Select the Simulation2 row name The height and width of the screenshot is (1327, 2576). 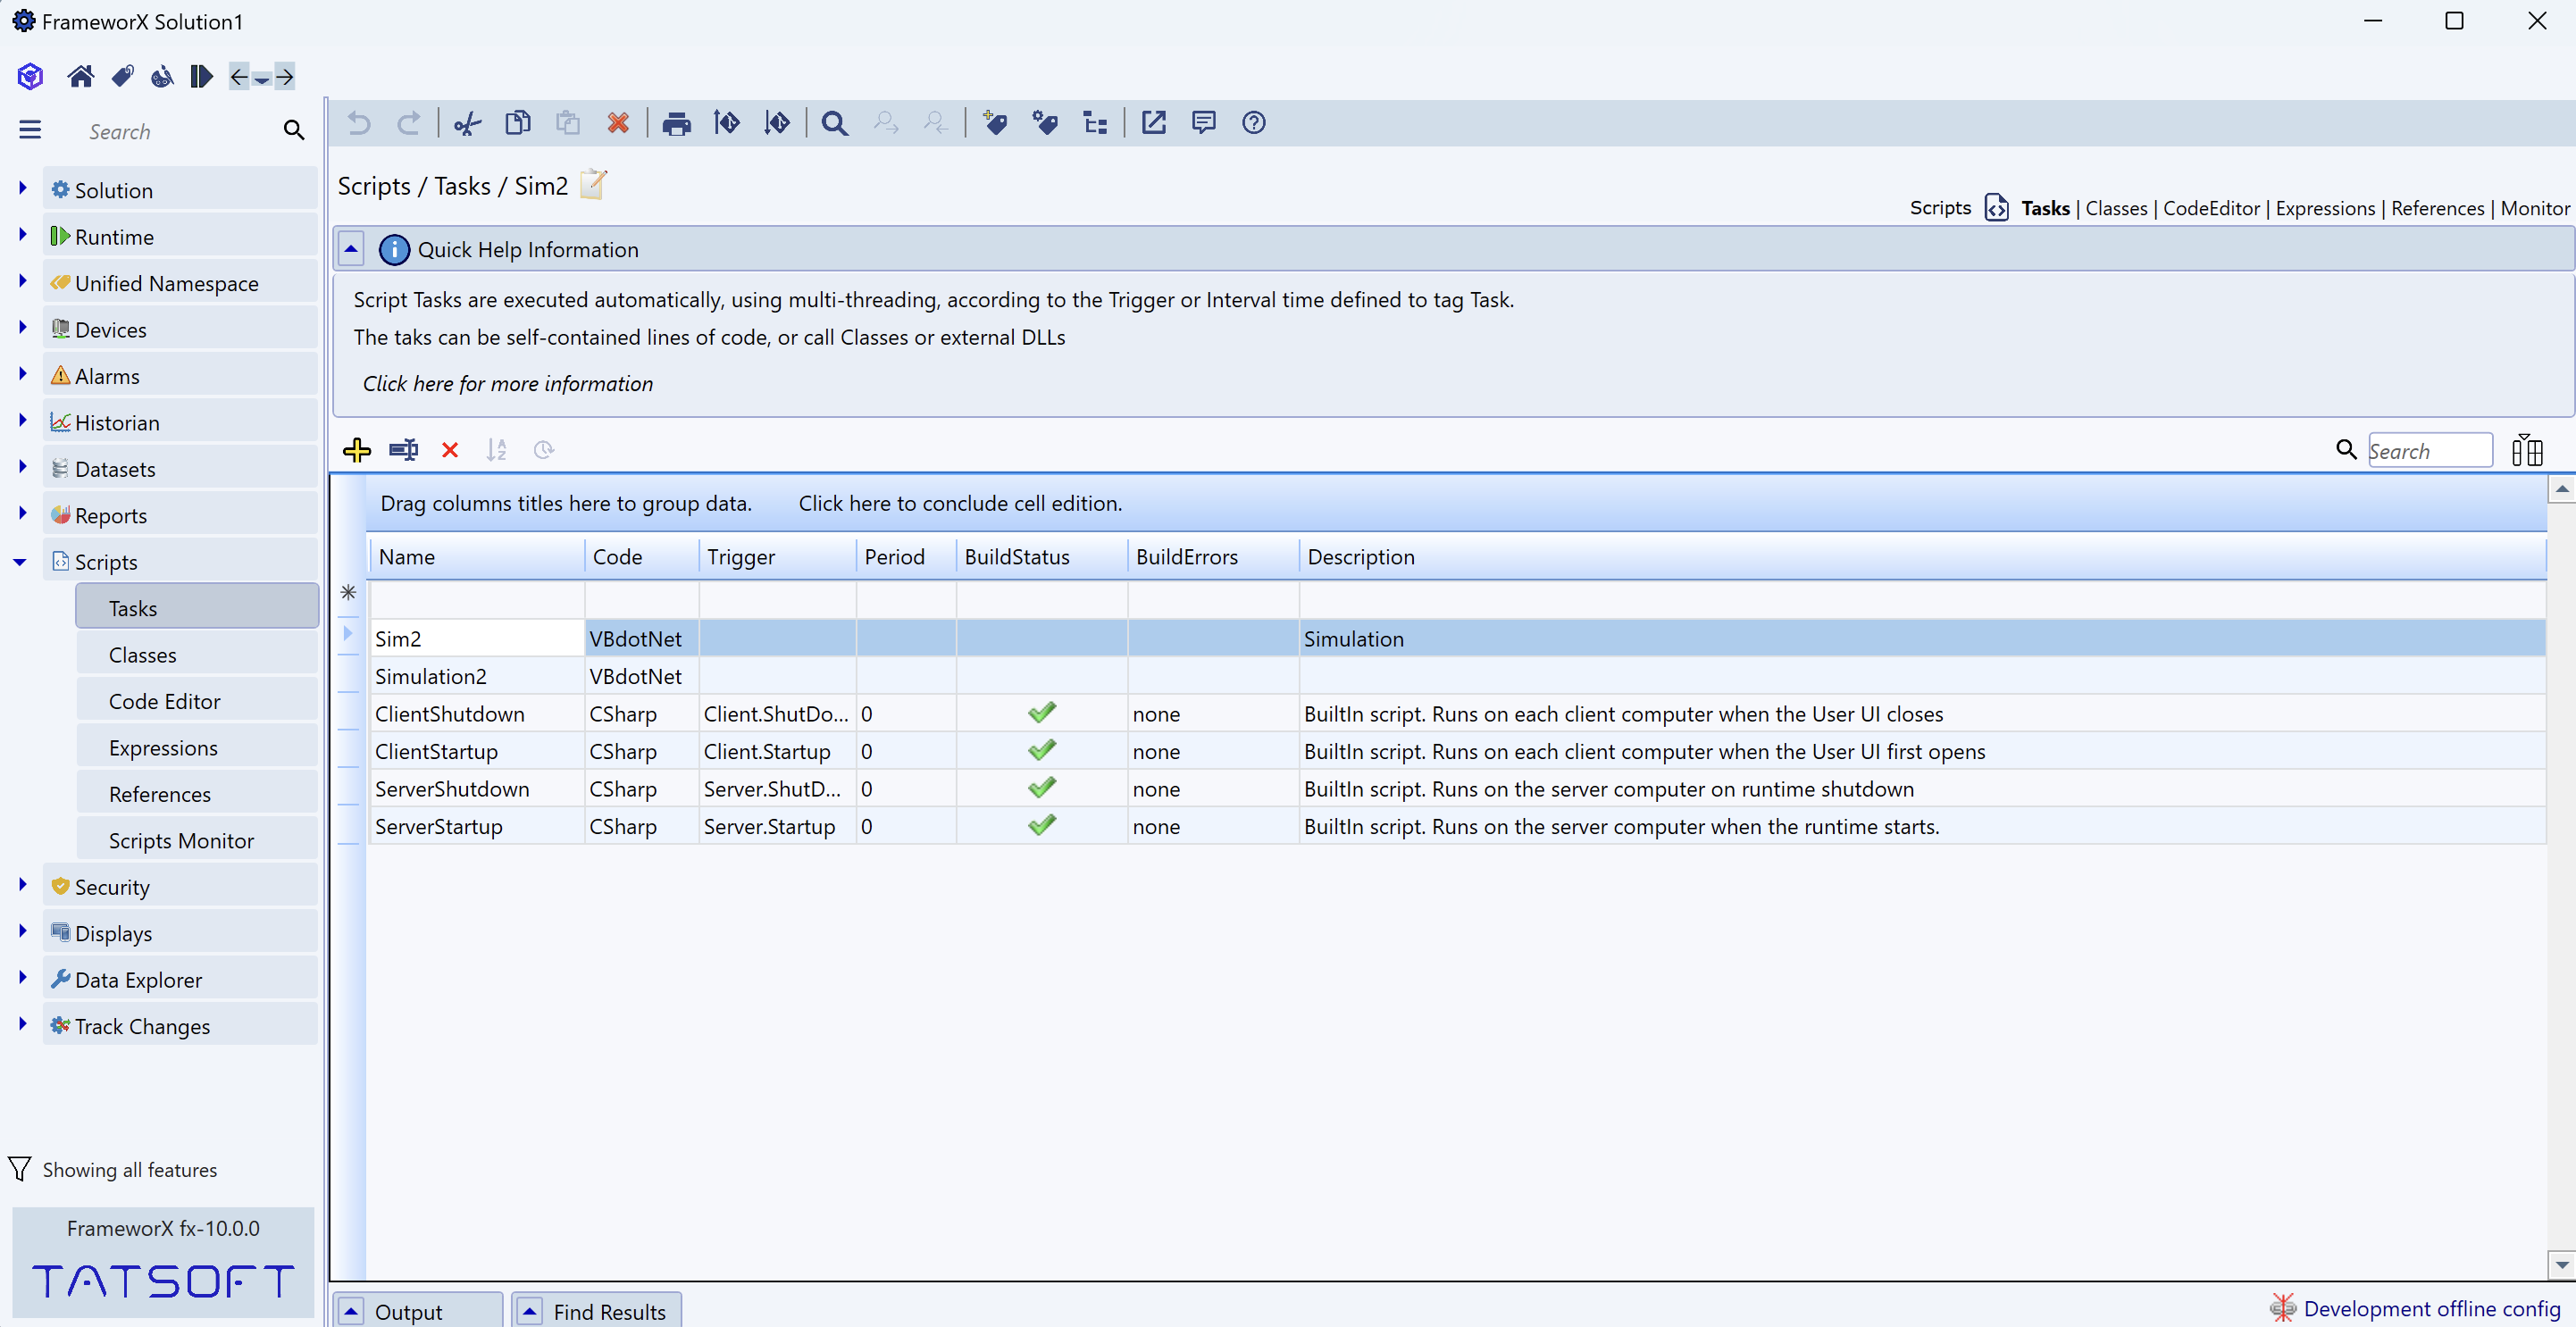click(x=431, y=676)
